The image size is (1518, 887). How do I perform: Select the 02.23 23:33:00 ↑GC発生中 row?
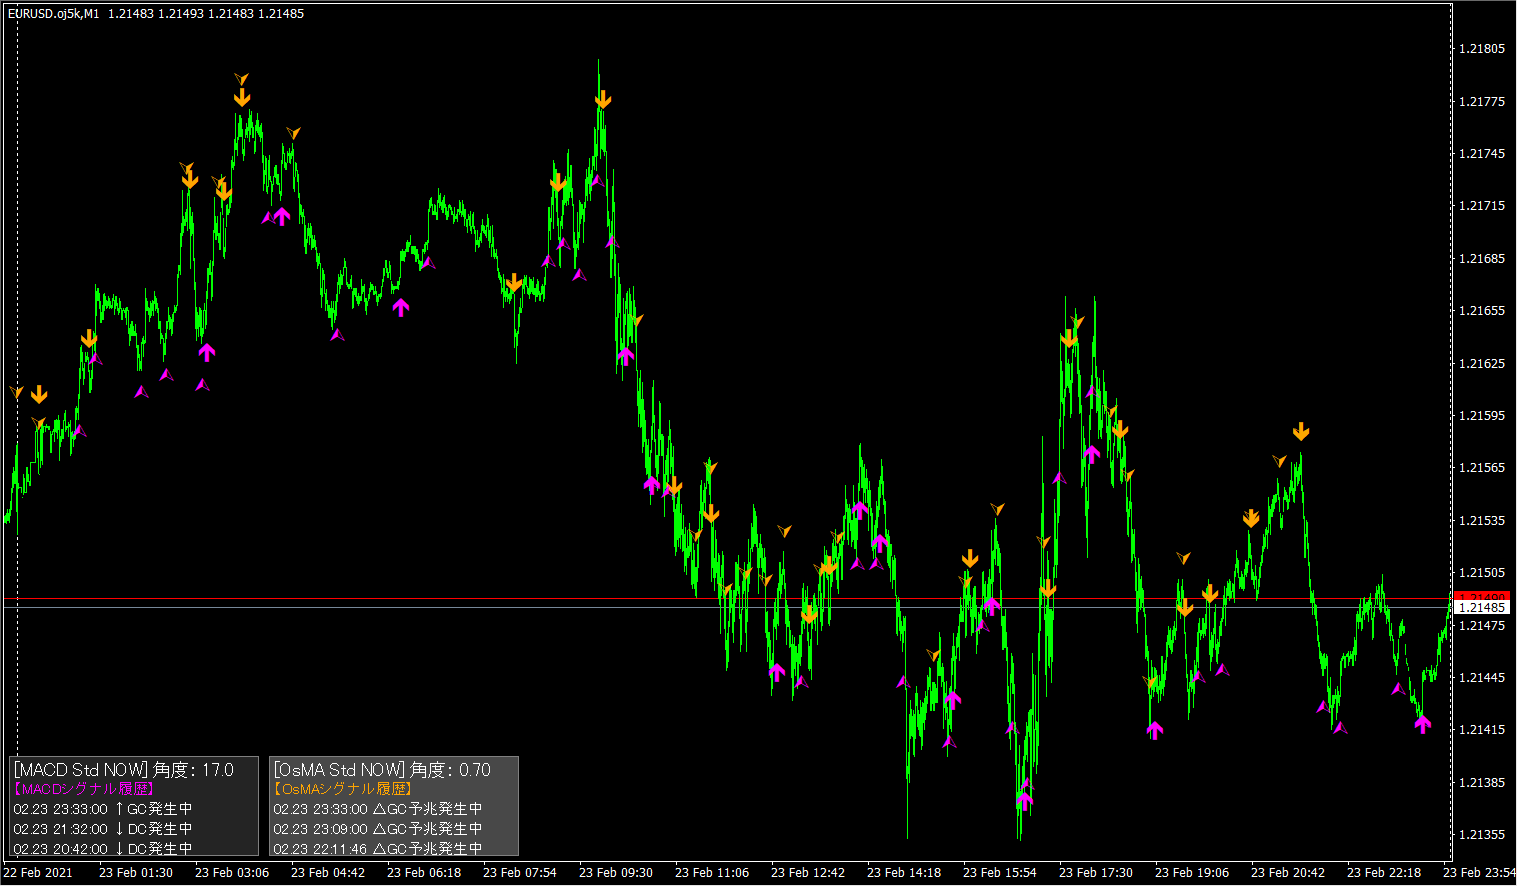(103, 809)
